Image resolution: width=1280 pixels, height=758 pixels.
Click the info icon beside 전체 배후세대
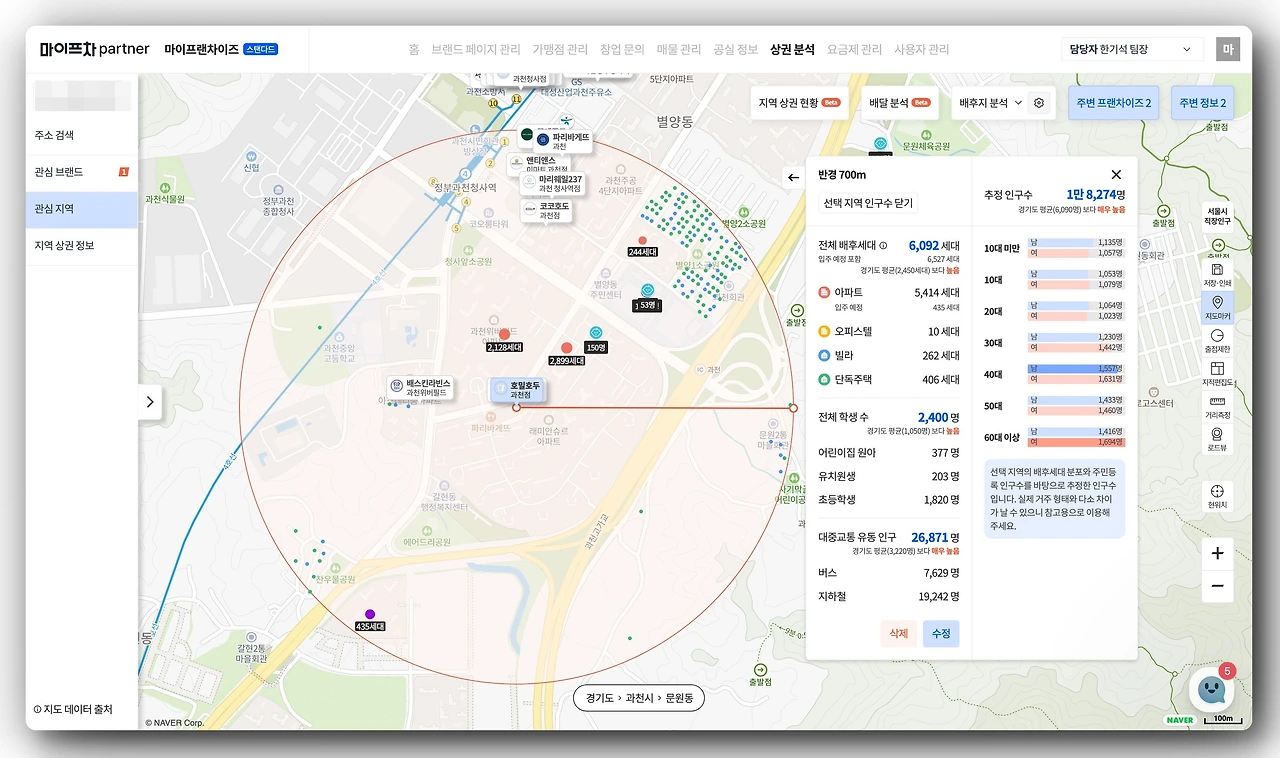coord(883,245)
